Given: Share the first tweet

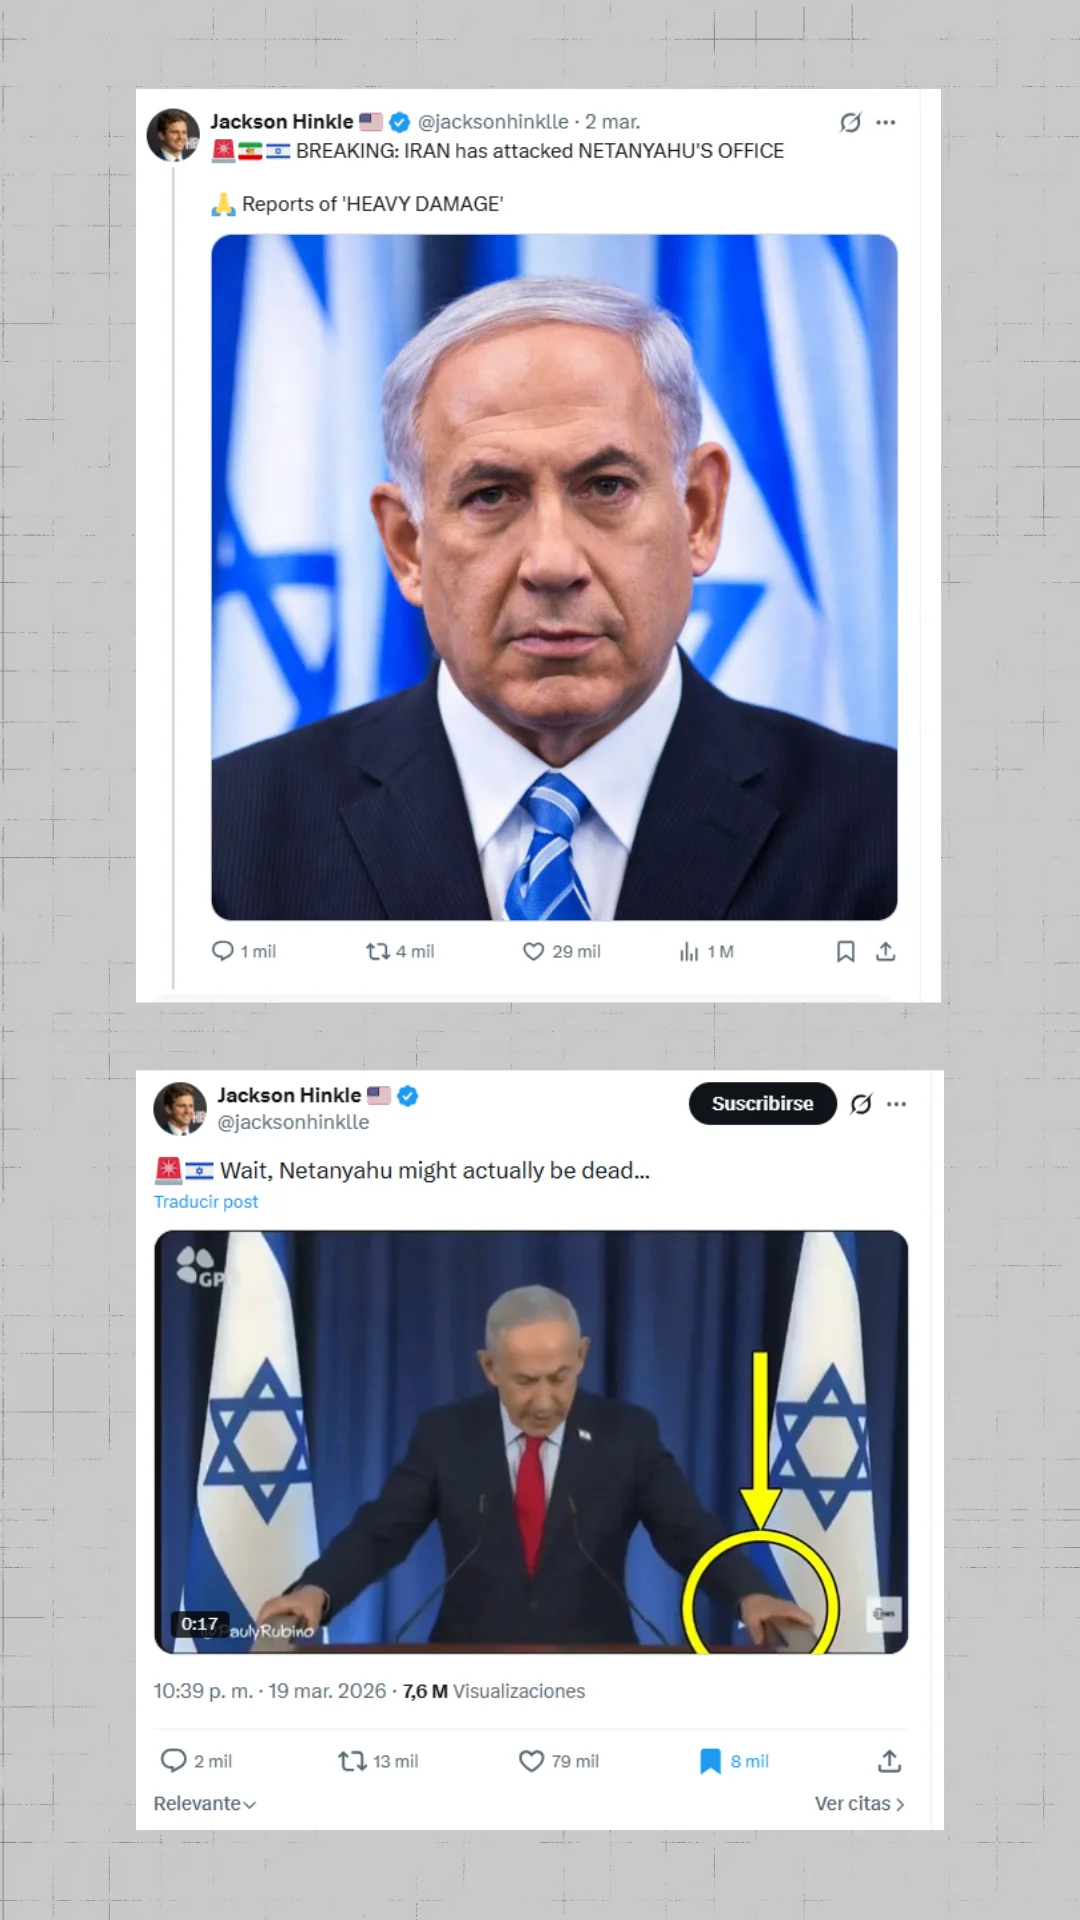Looking at the screenshot, I should pyautogui.click(x=886, y=951).
